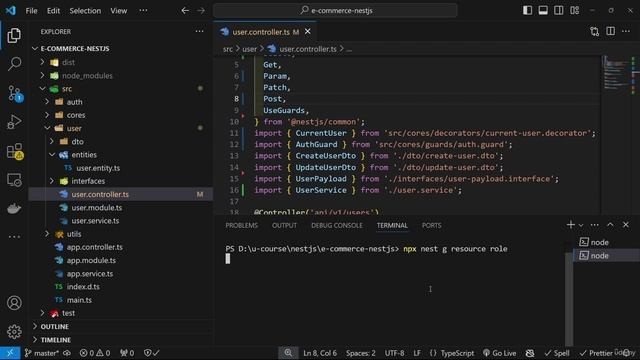This screenshot has width=640, height=360.
Task: Click the remote window indicator in status bar
Action: (x=10, y=353)
